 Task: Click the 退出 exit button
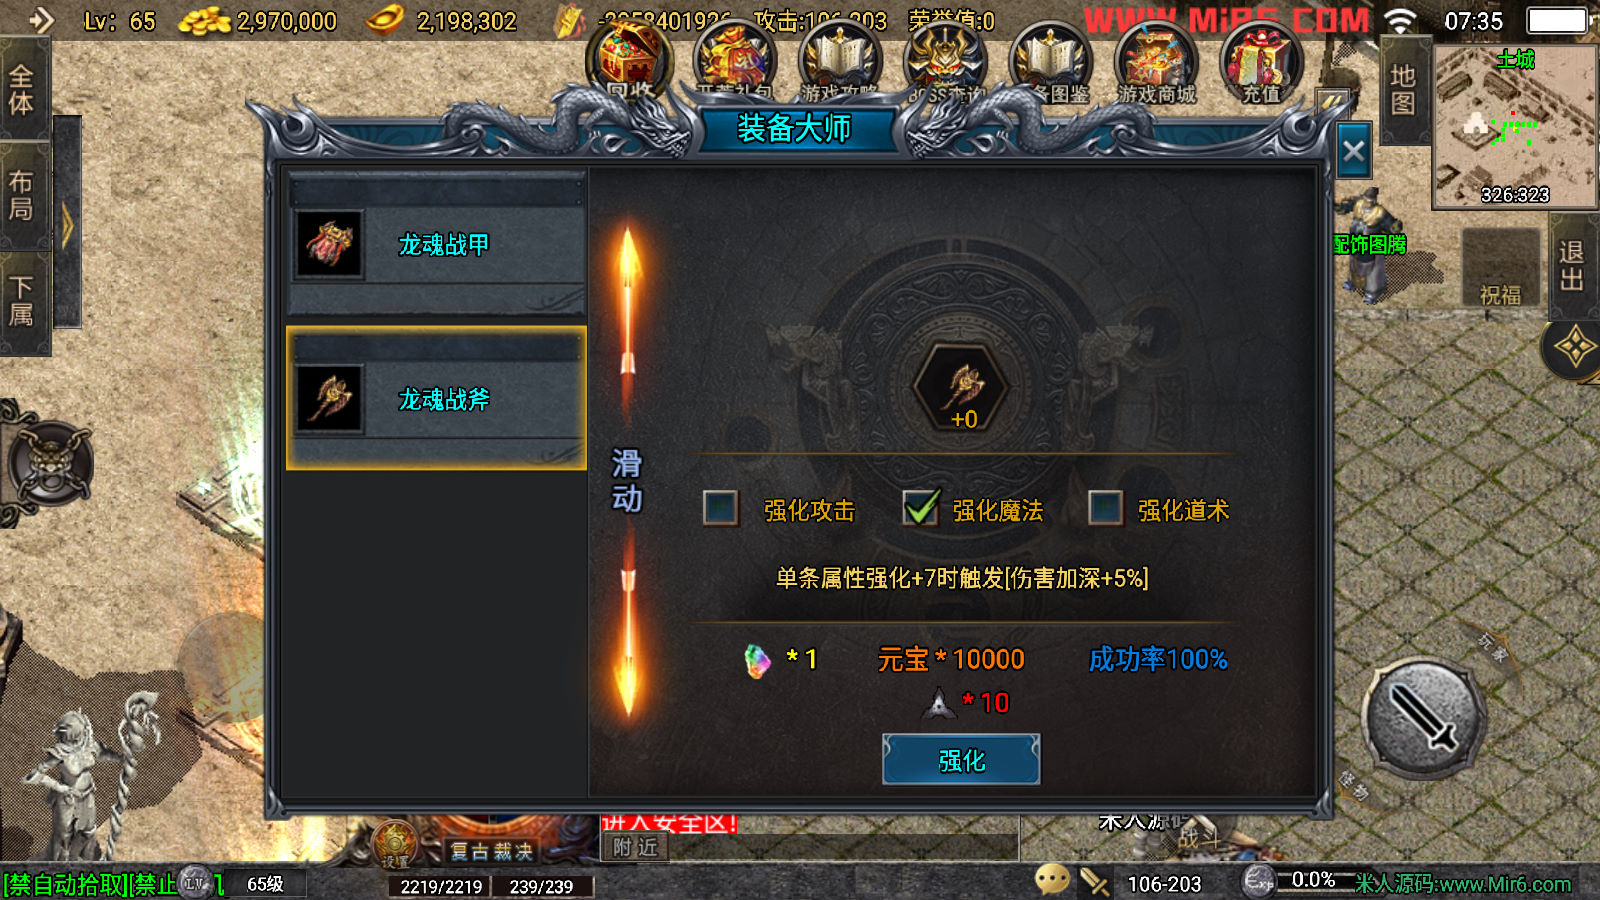click(x=1573, y=266)
